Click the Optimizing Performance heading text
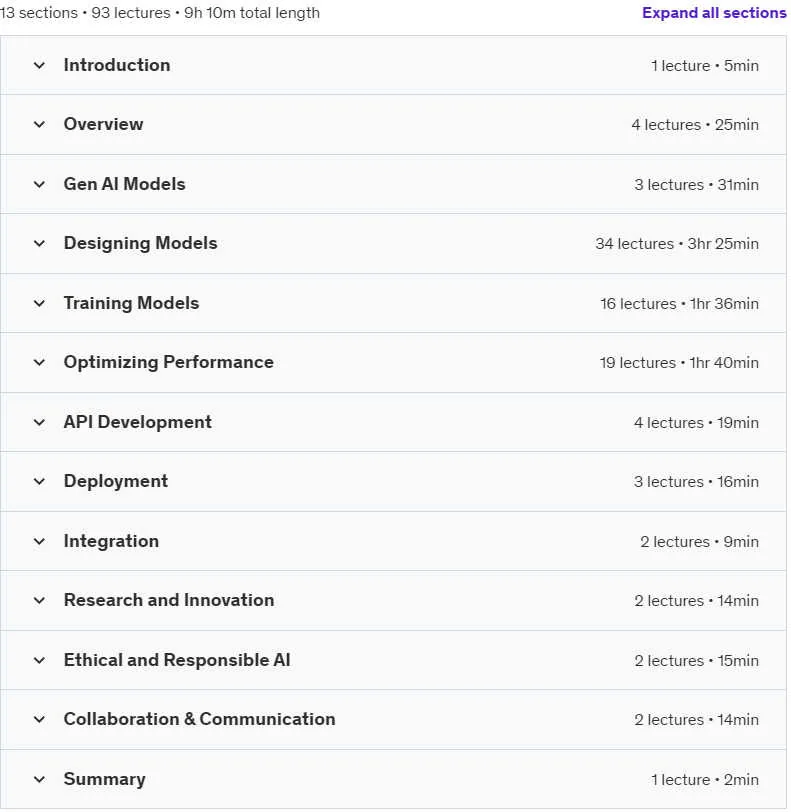This screenshot has height=812, width=791. pos(168,362)
